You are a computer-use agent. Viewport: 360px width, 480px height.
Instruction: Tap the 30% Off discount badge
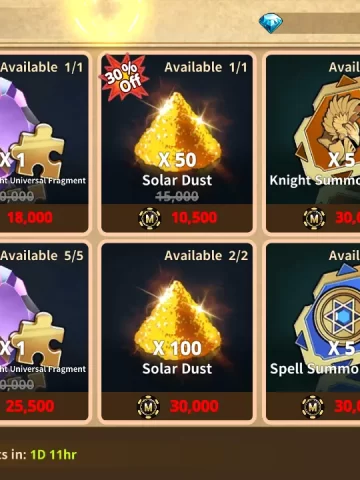pyautogui.click(x=124, y=76)
